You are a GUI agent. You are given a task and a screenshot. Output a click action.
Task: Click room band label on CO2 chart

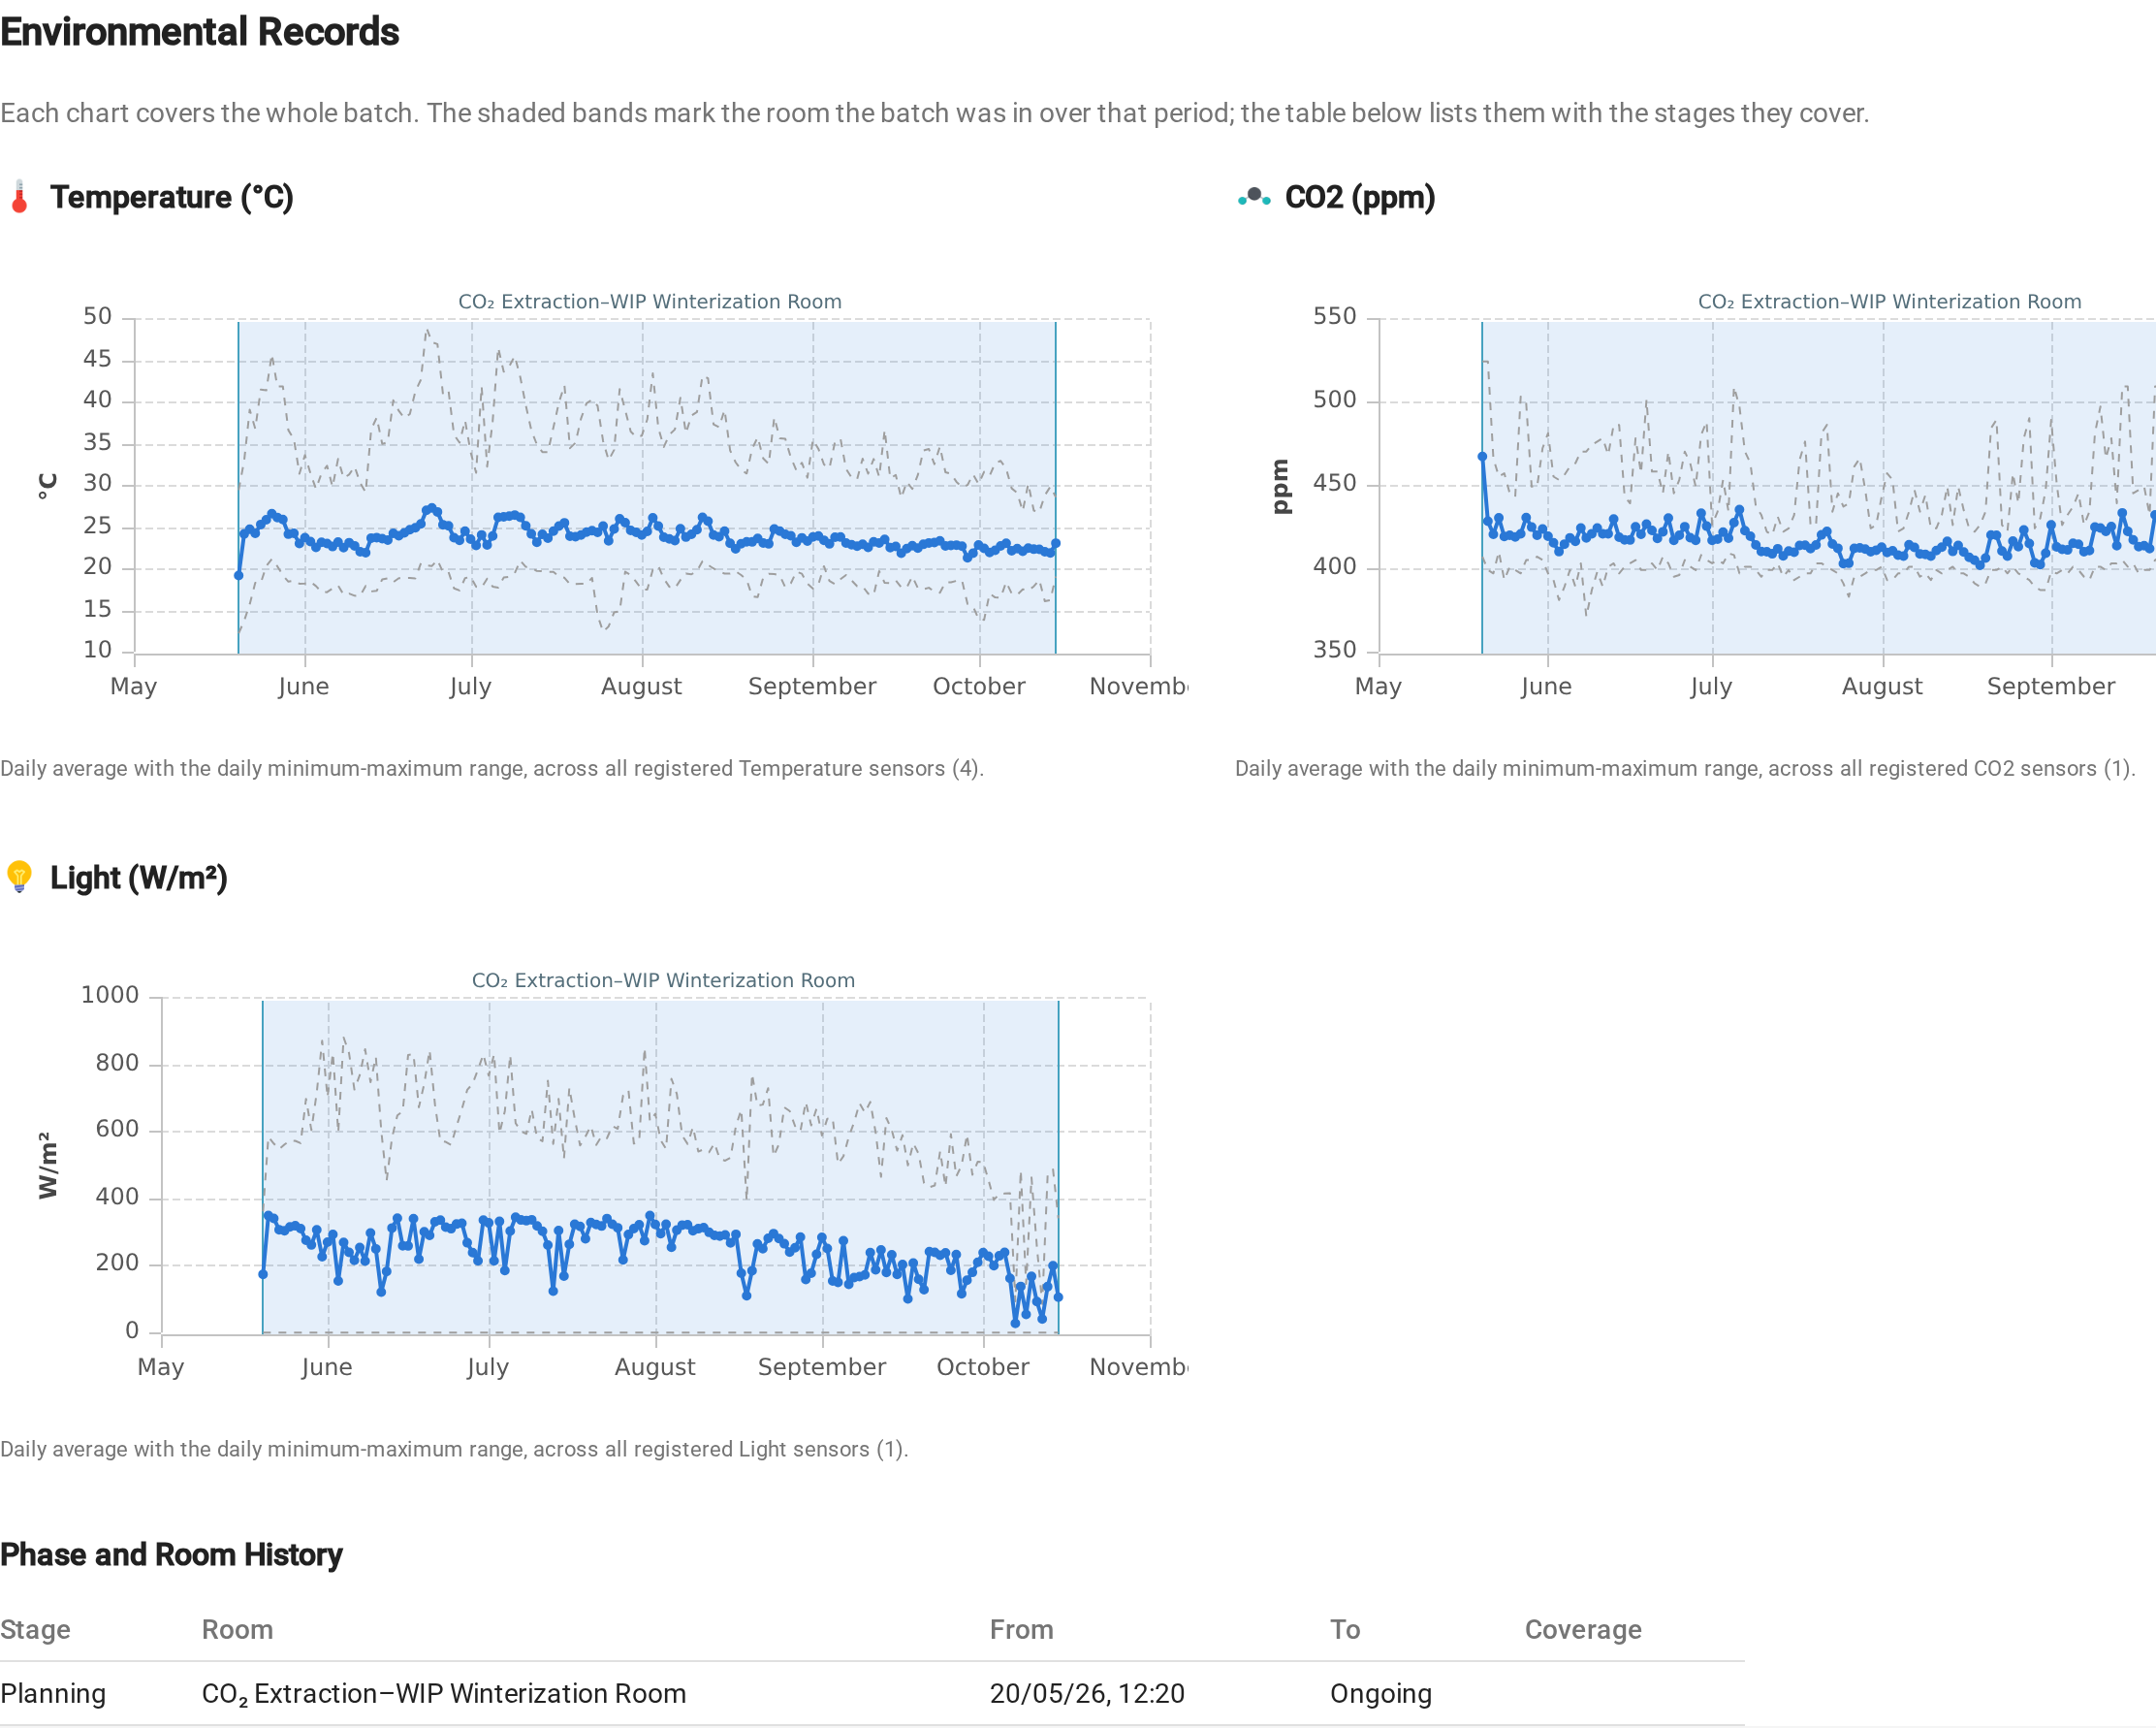coord(1889,301)
